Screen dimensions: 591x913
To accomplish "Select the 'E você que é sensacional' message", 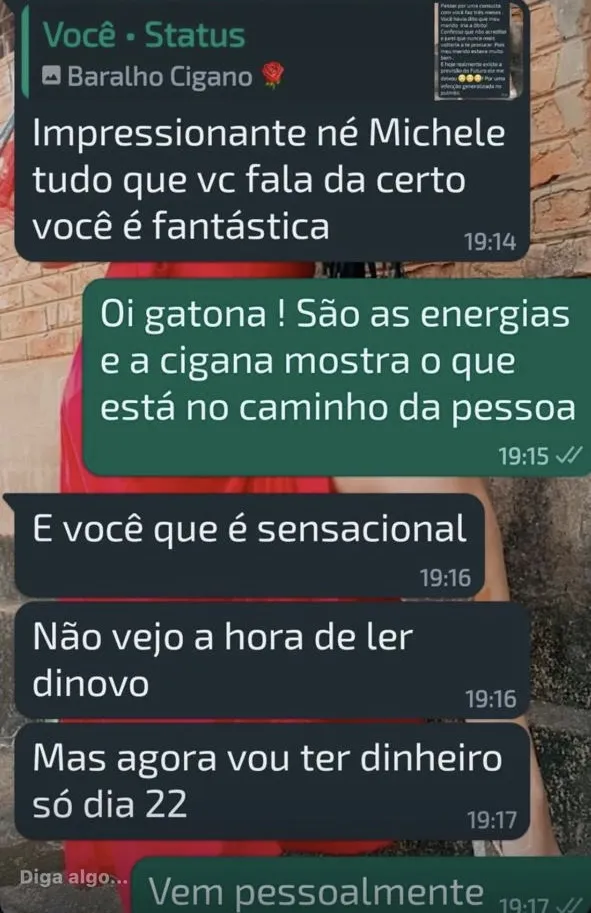I will coord(249,545).
